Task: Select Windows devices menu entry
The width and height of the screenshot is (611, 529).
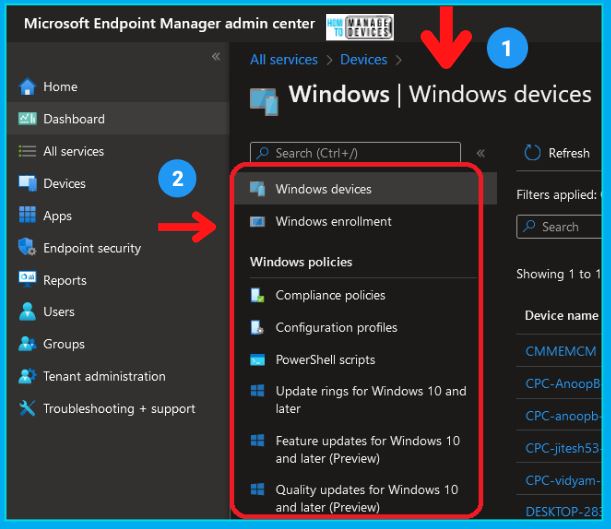Action: coord(366,189)
